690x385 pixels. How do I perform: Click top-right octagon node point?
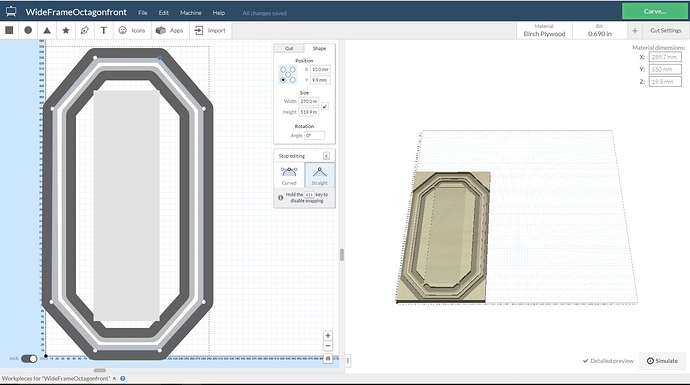click(x=160, y=58)
